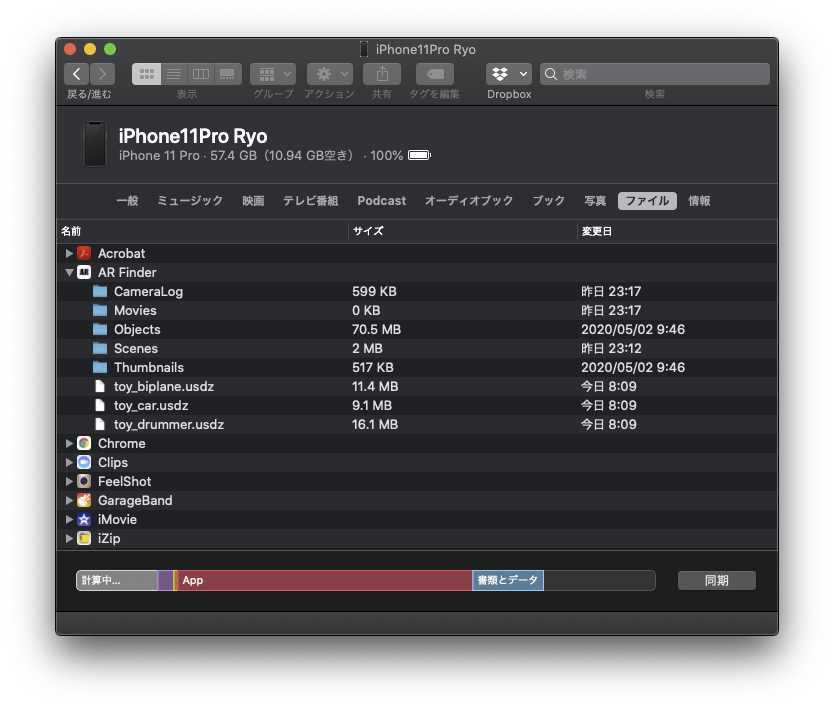The height and width of the screenshot is (709, 834).
Task: Click the battery icon next to 100%
Action: (x=419, y=155)
